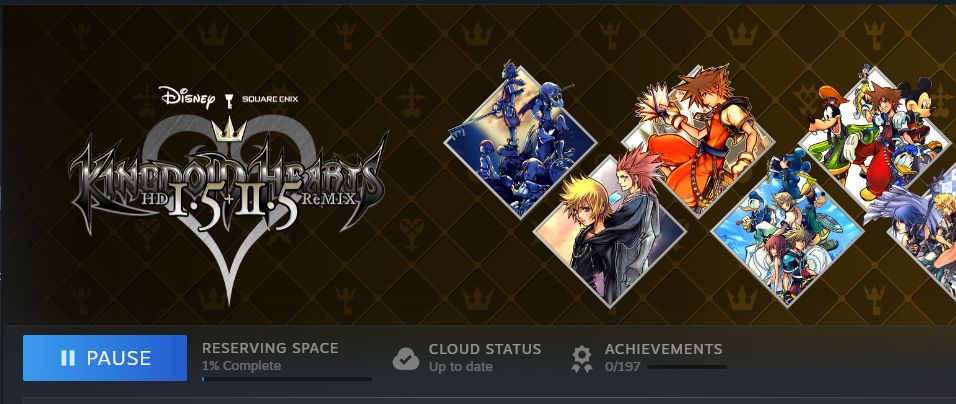Viewport: 956px width, 404px height.
Task: Click the keyhole icon between Disney and Square Enix
Action: [x=229, y=100]
